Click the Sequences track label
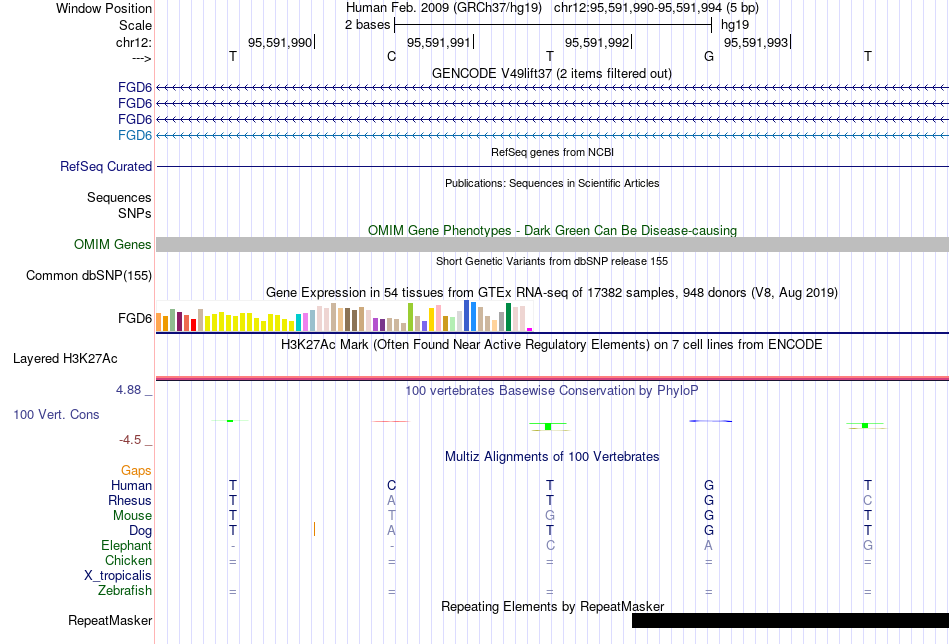The width and height of the screenshot is (950, 644). [119, 198]
